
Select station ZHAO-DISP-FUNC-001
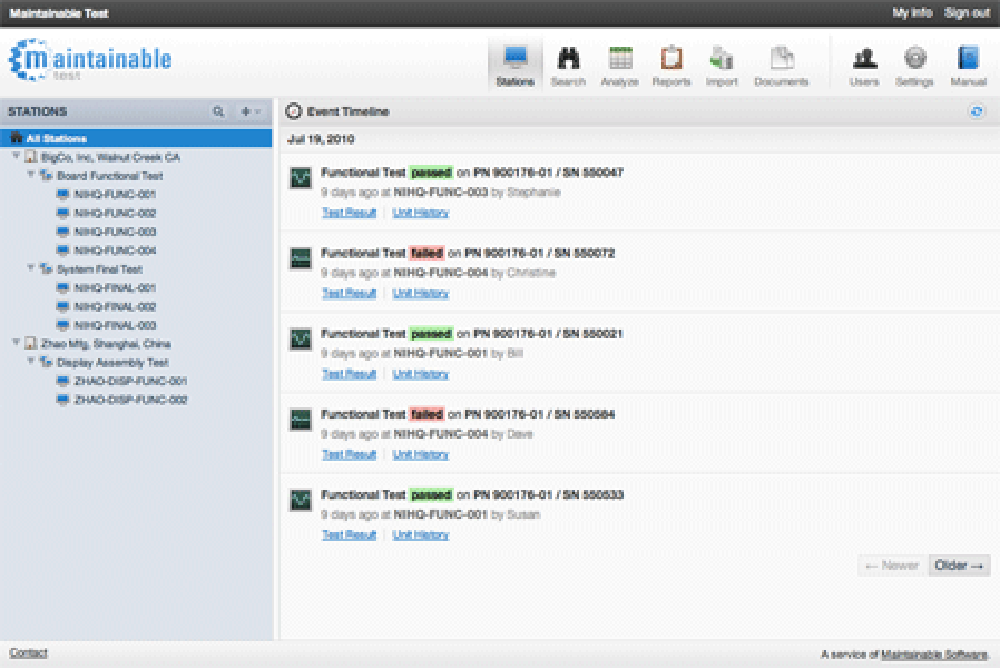point(130,381)
